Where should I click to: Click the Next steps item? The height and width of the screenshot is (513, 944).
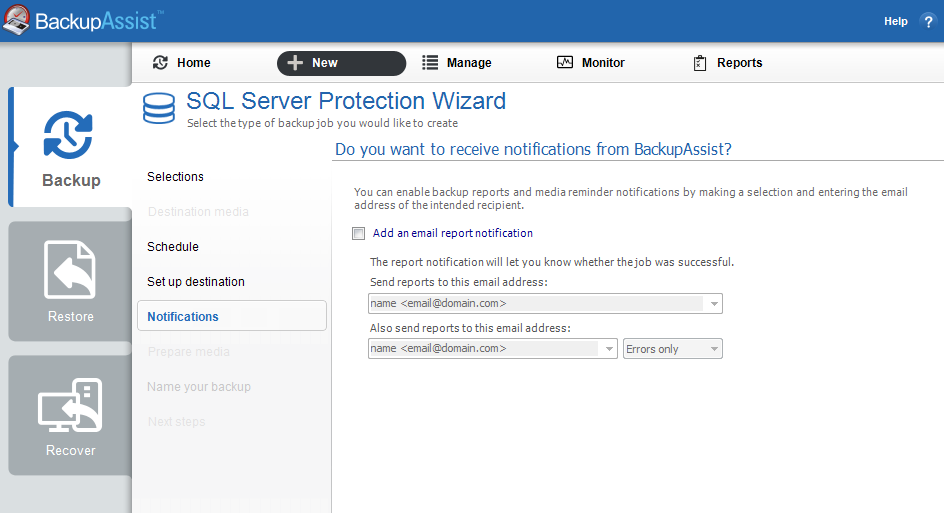tap(176, 421)
